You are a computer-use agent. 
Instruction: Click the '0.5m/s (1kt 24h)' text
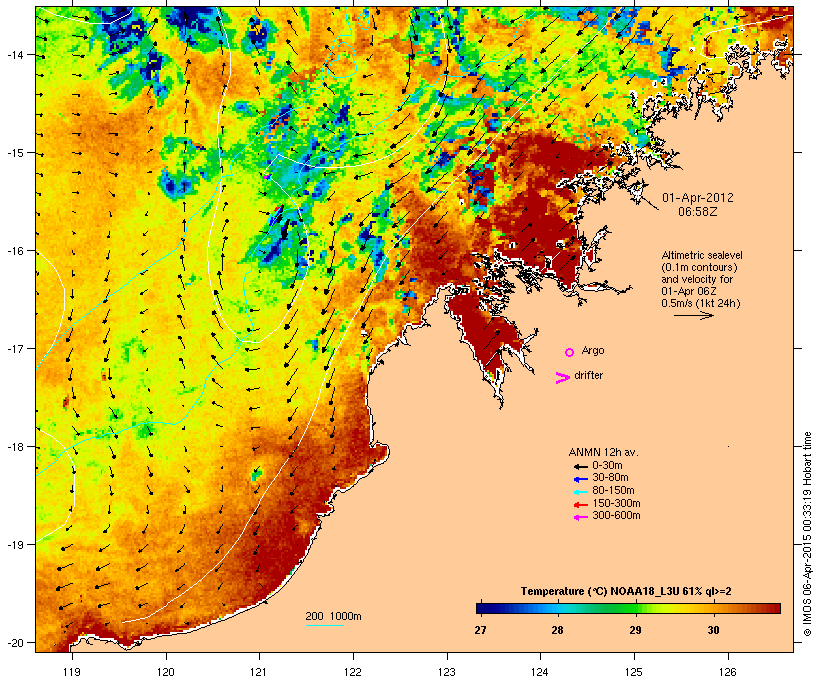701,303
